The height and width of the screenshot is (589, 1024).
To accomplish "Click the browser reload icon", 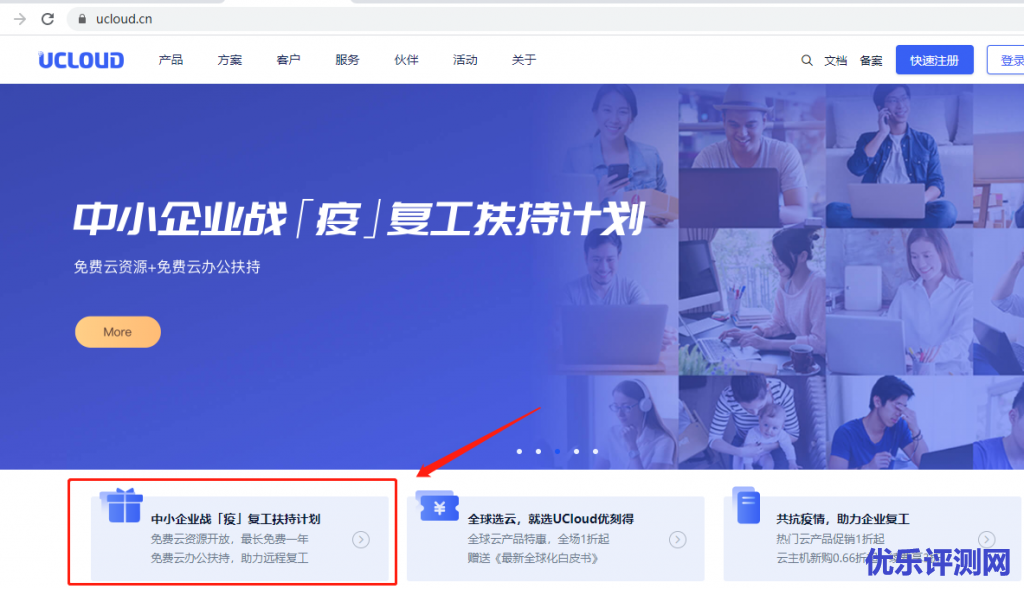I will tap(48, 19).
